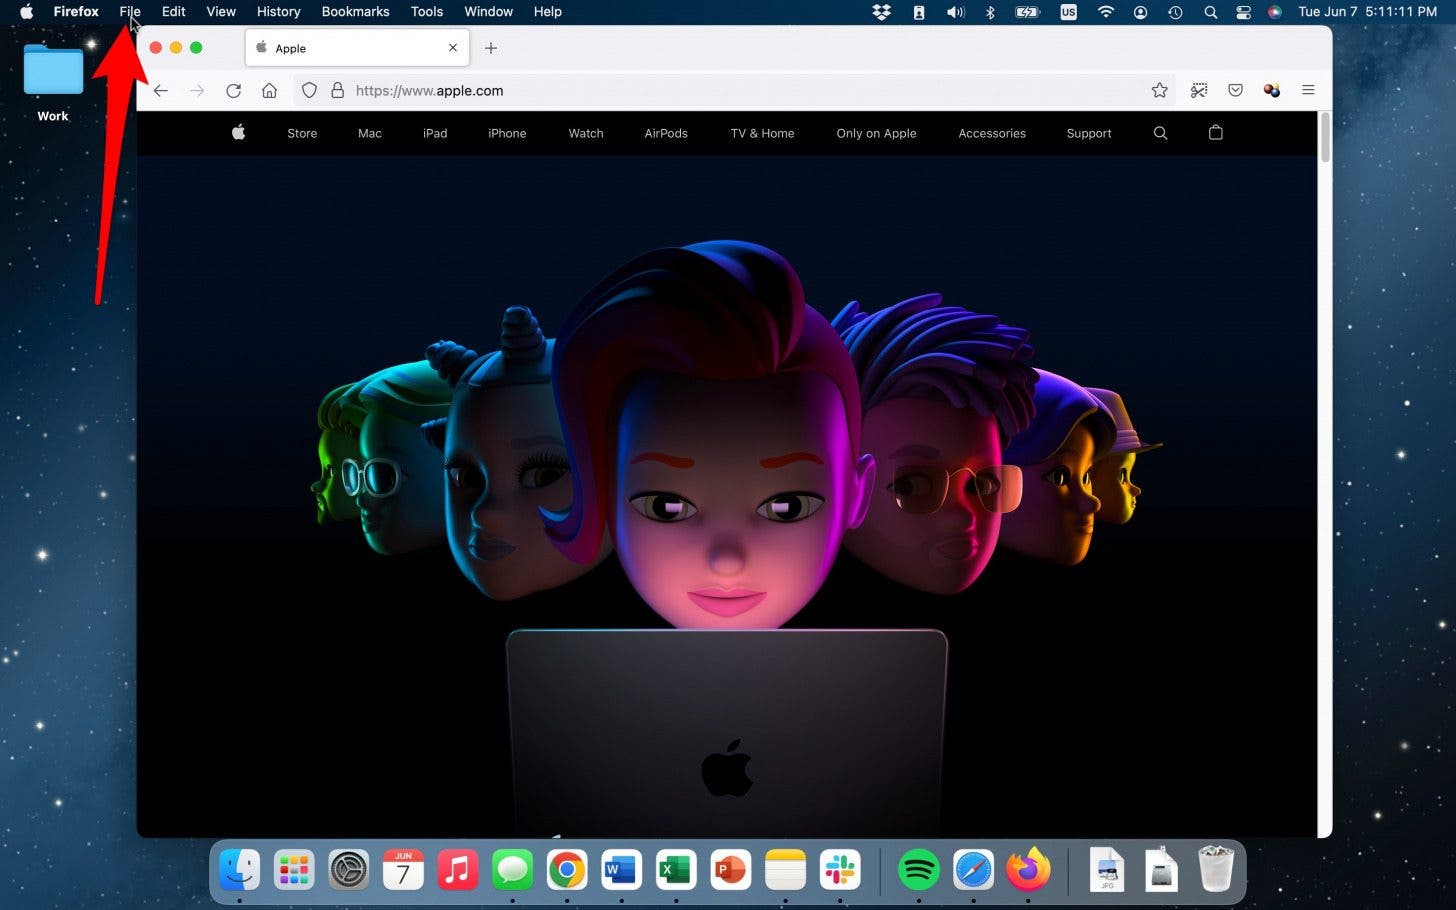The image size is (1456, 910).
Task: Open the History menu
Action: (x=278, y=12)
